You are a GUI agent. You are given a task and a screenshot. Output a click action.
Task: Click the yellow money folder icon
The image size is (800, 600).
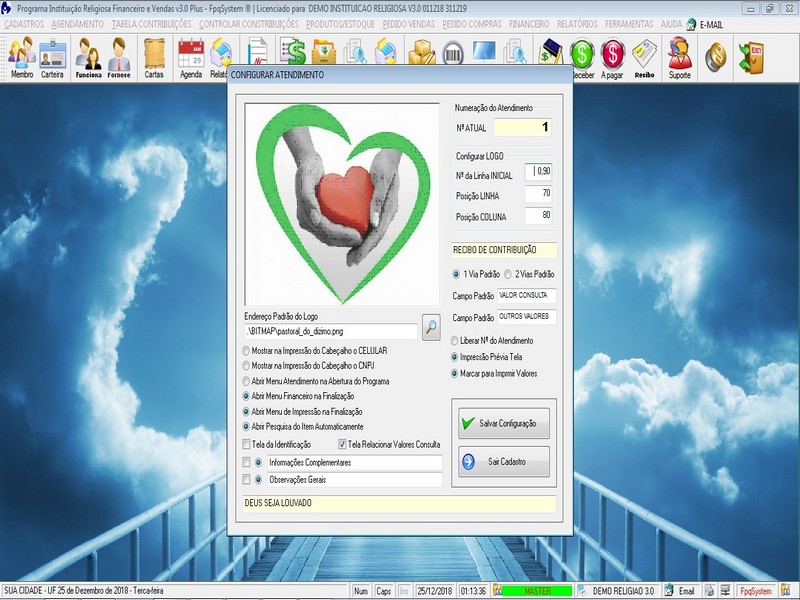(324, 51)
